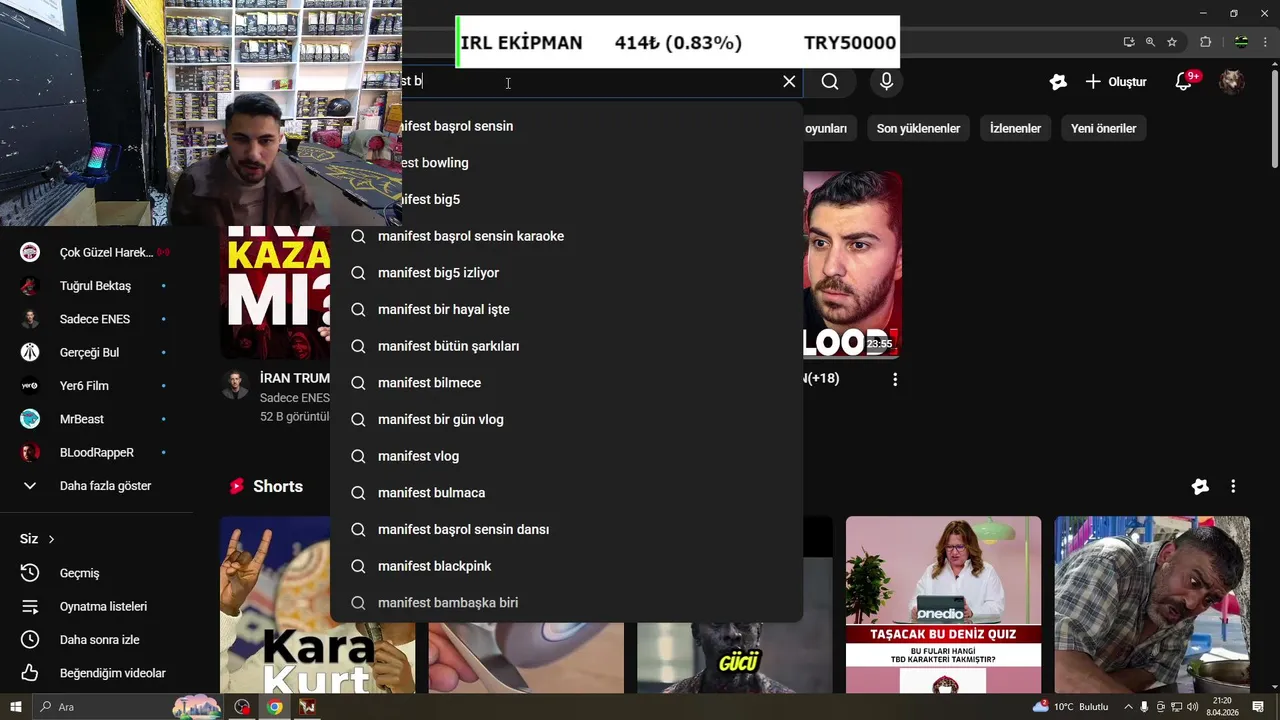The image size is (1280, 720).
Task: Show hidden tray icons chevron
Action: 1127,707
